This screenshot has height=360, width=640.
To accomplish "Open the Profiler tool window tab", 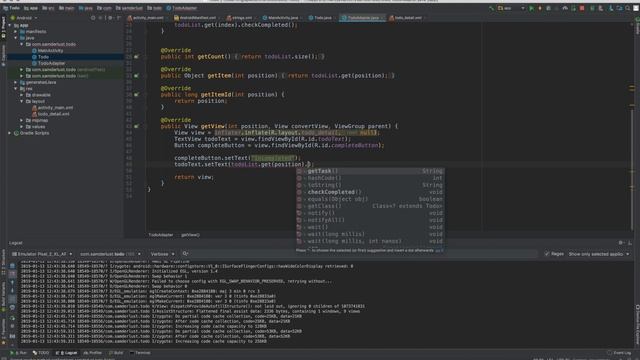I will pyautogui.click(x=92, y=353).
